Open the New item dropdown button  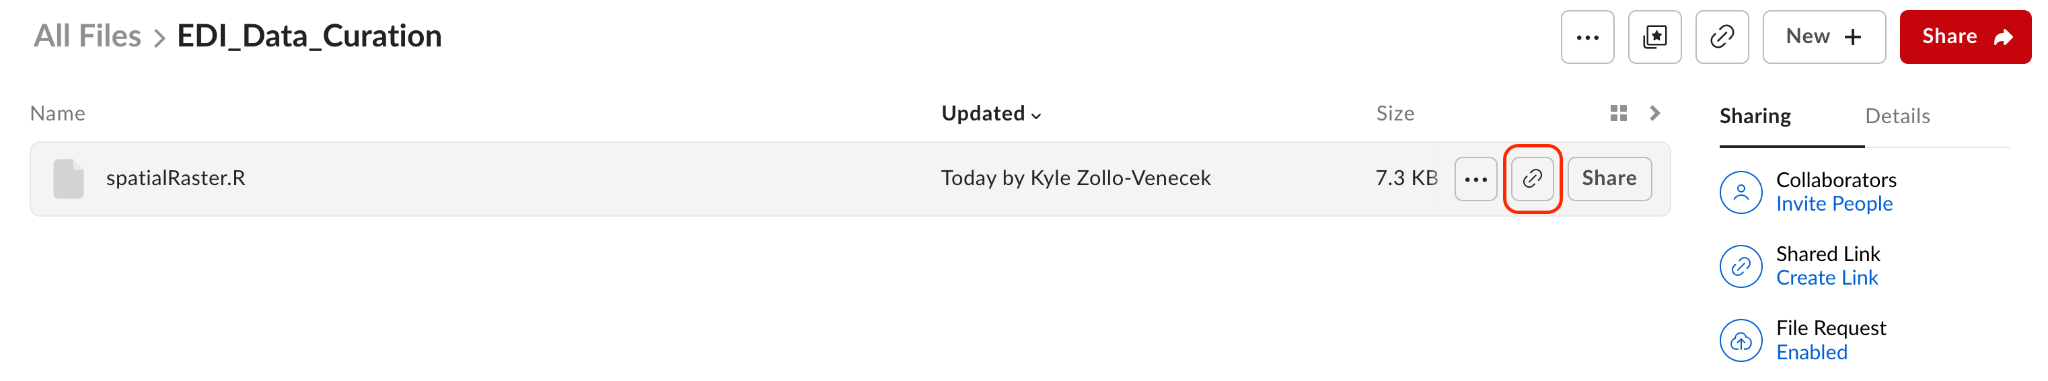(x=1824, y=37)
